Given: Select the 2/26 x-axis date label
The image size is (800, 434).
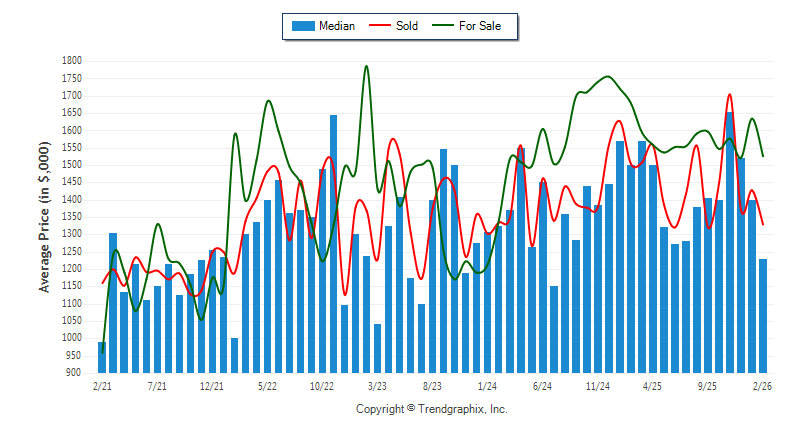Looking at the screenshot, I should tap(762, 385).
